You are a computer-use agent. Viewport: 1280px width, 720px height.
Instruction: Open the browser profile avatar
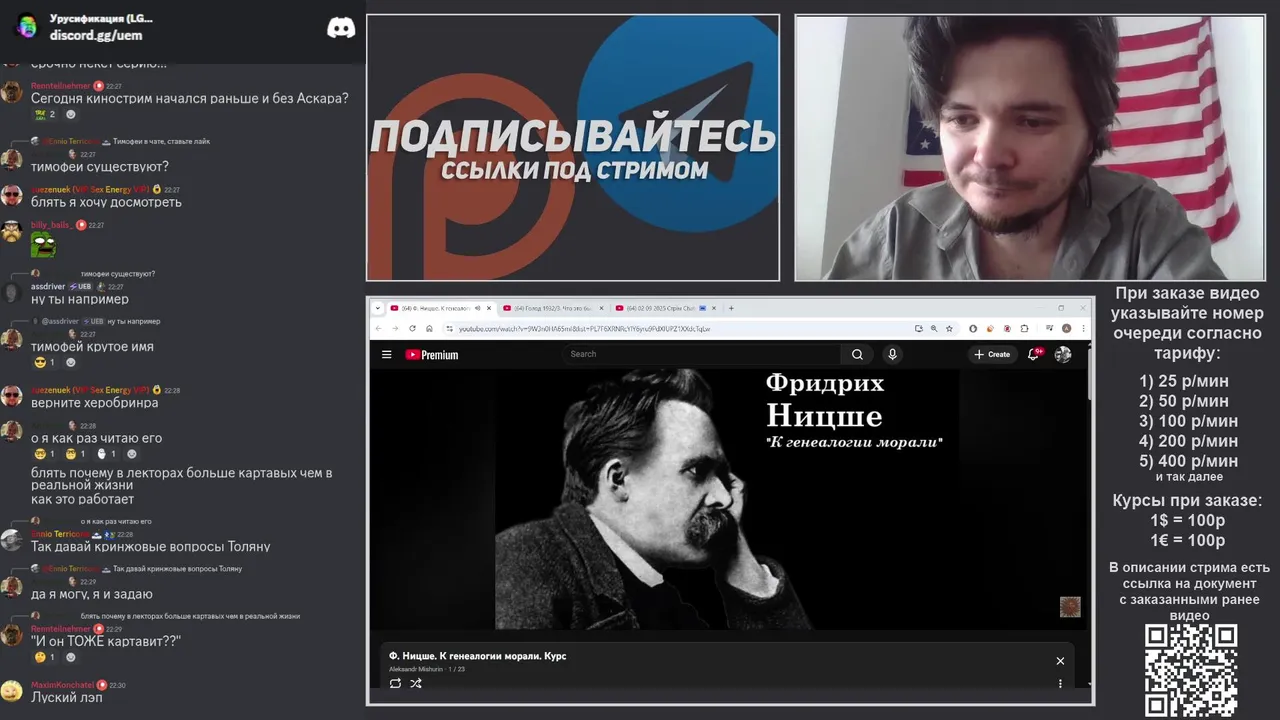(x=1066, y=328)
